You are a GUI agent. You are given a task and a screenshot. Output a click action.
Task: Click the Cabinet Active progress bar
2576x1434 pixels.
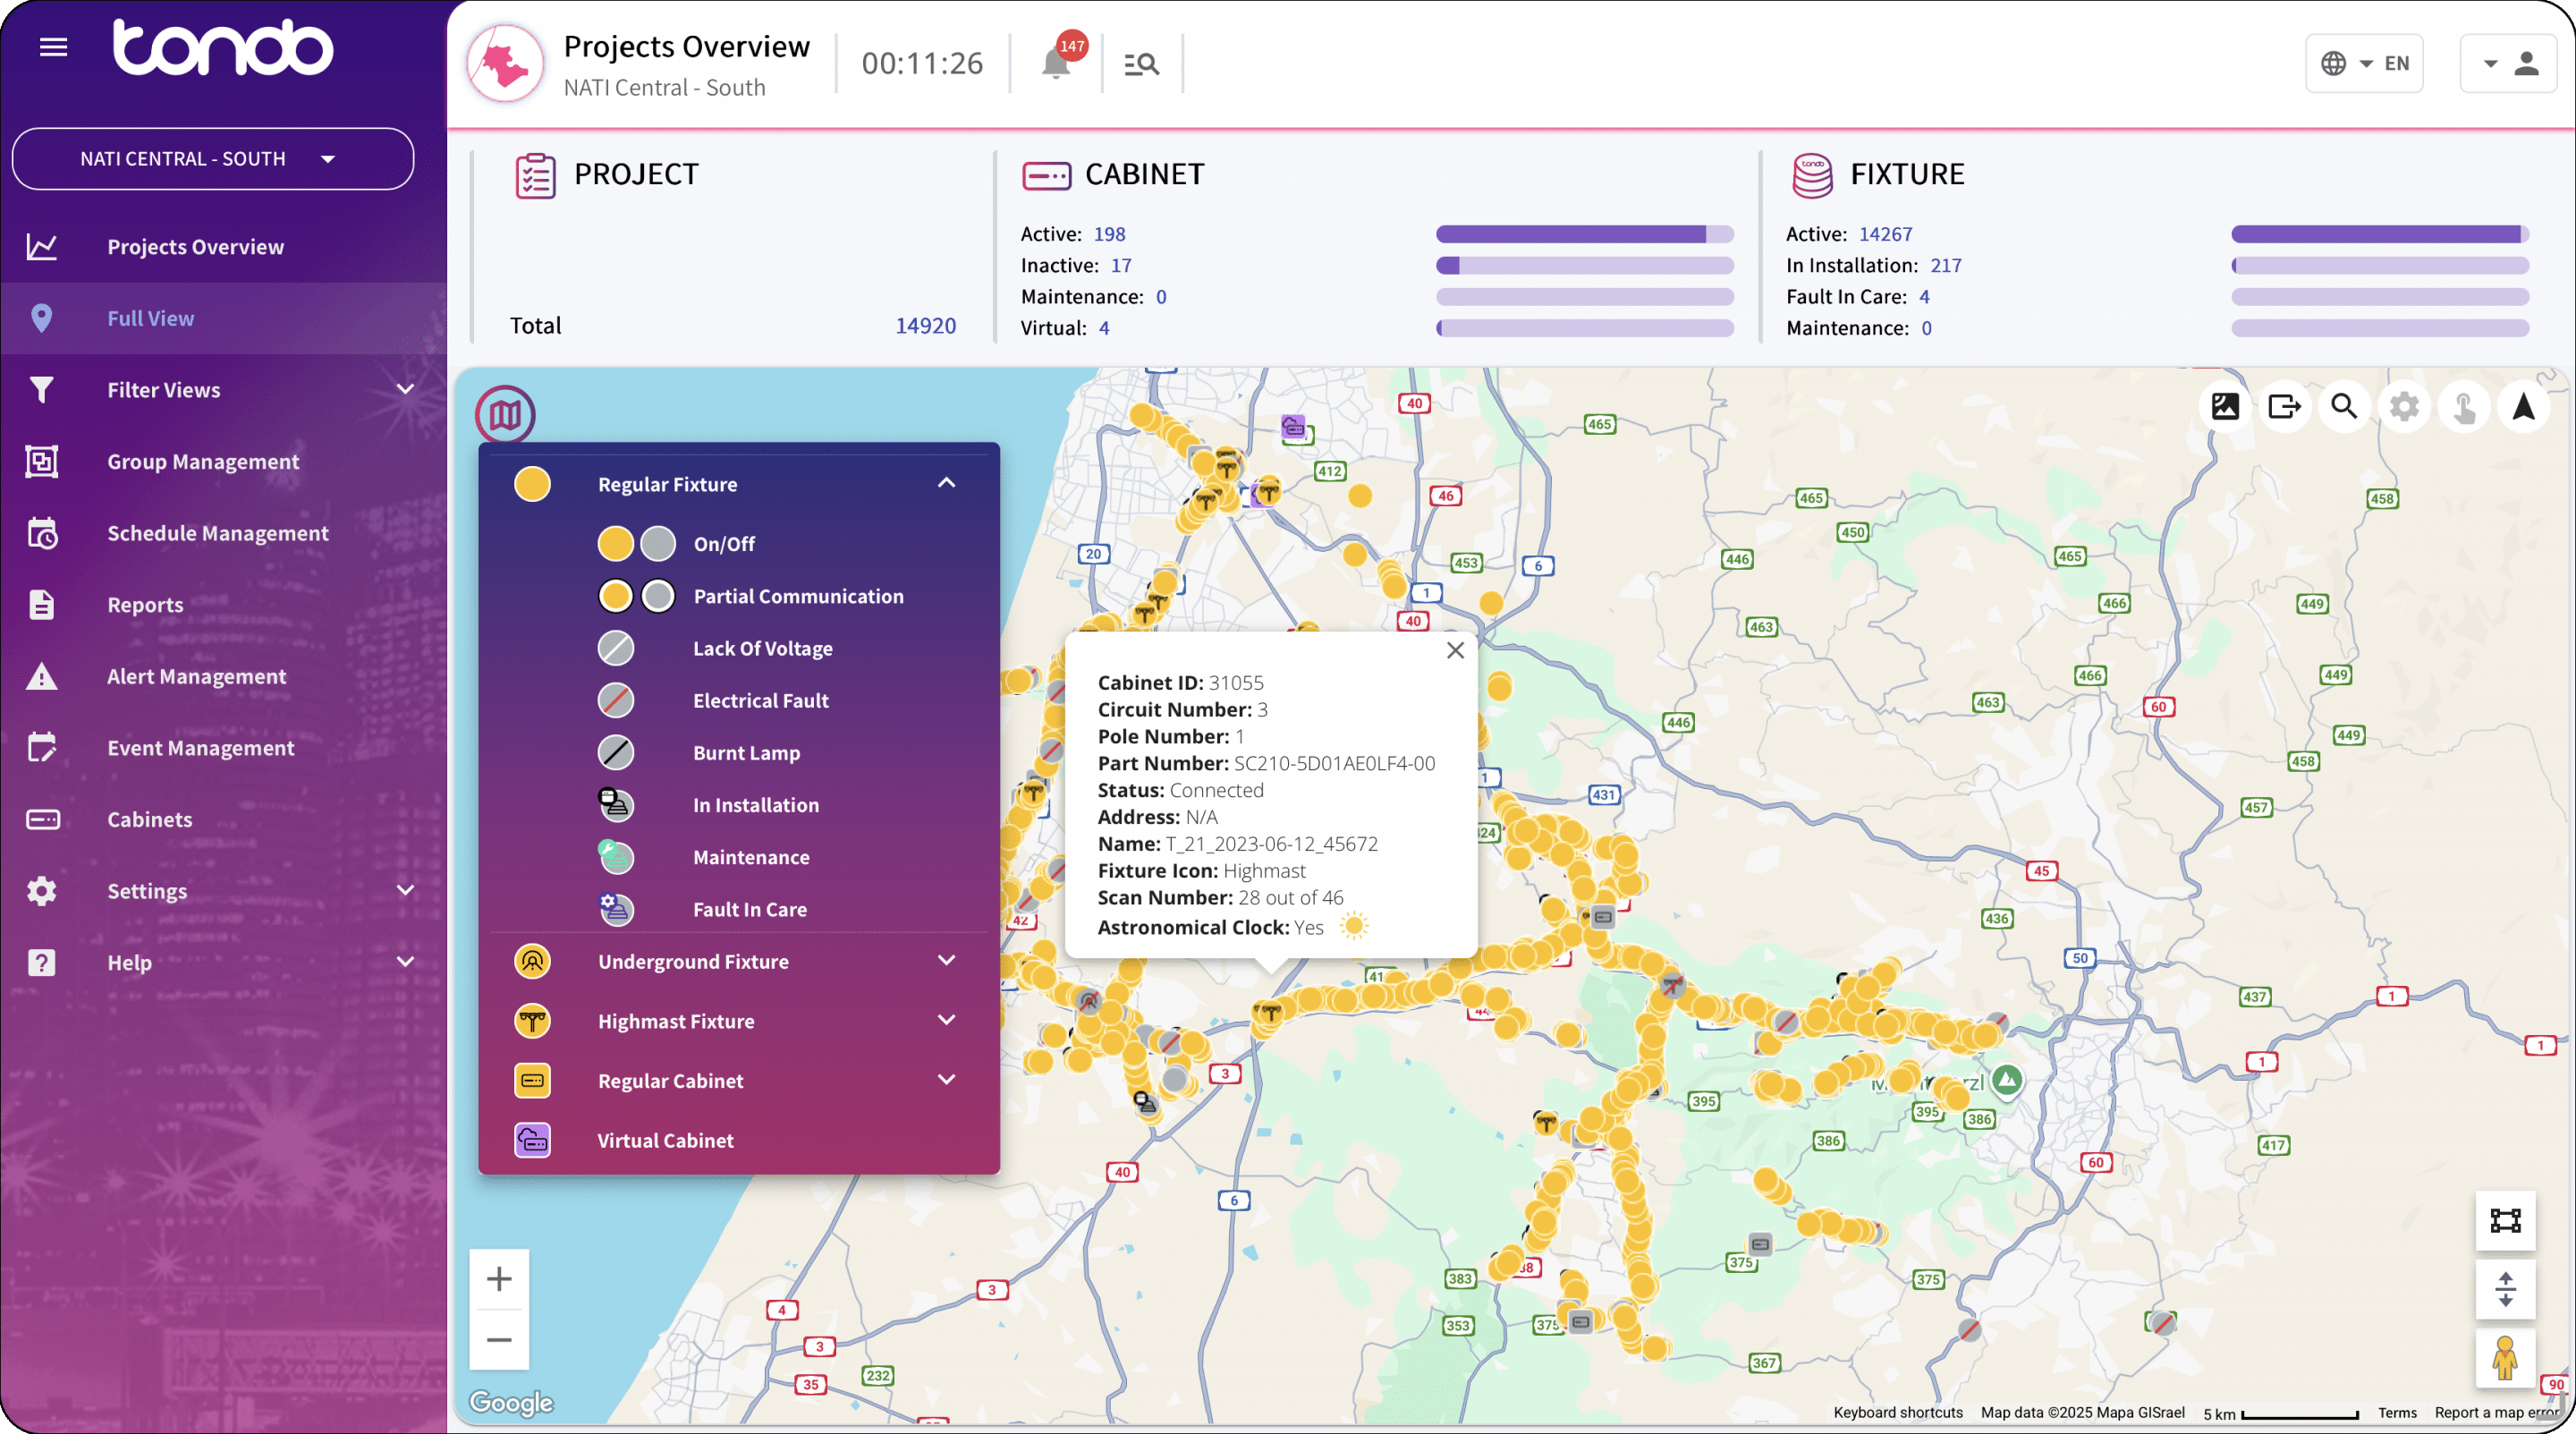coord(1584,234)
